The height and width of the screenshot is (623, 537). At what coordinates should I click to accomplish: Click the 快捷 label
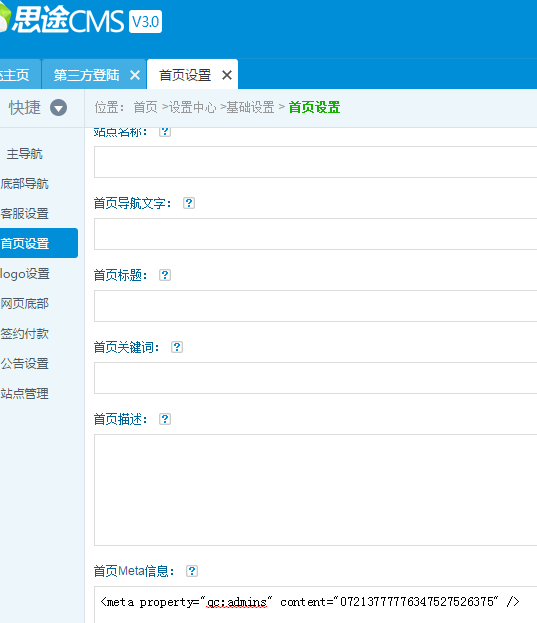pyautogui.click(x=25, y=108)
